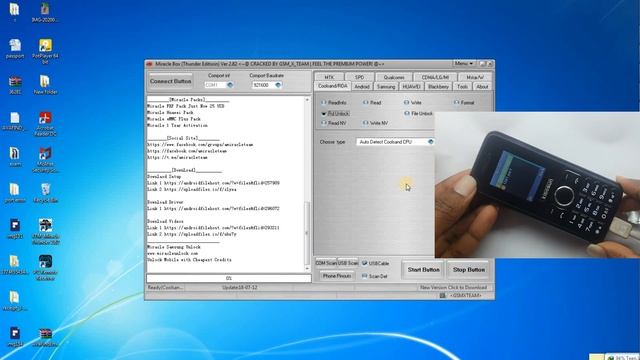Toggle the USBCable checkbox

point(364,263)
